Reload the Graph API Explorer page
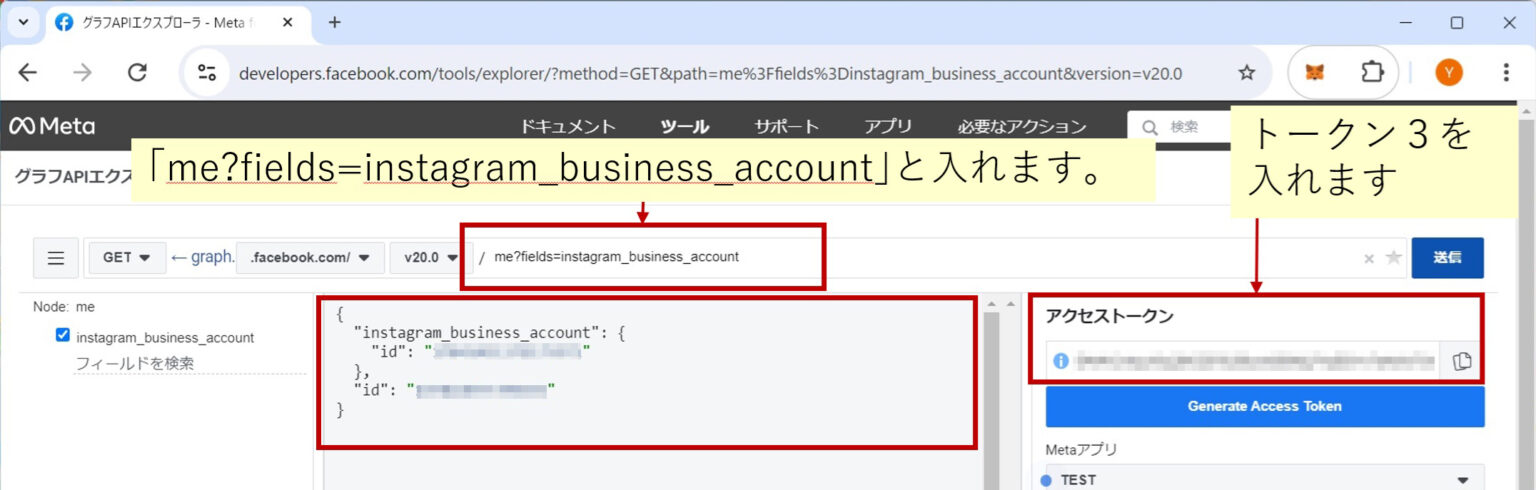 [138, 73]
